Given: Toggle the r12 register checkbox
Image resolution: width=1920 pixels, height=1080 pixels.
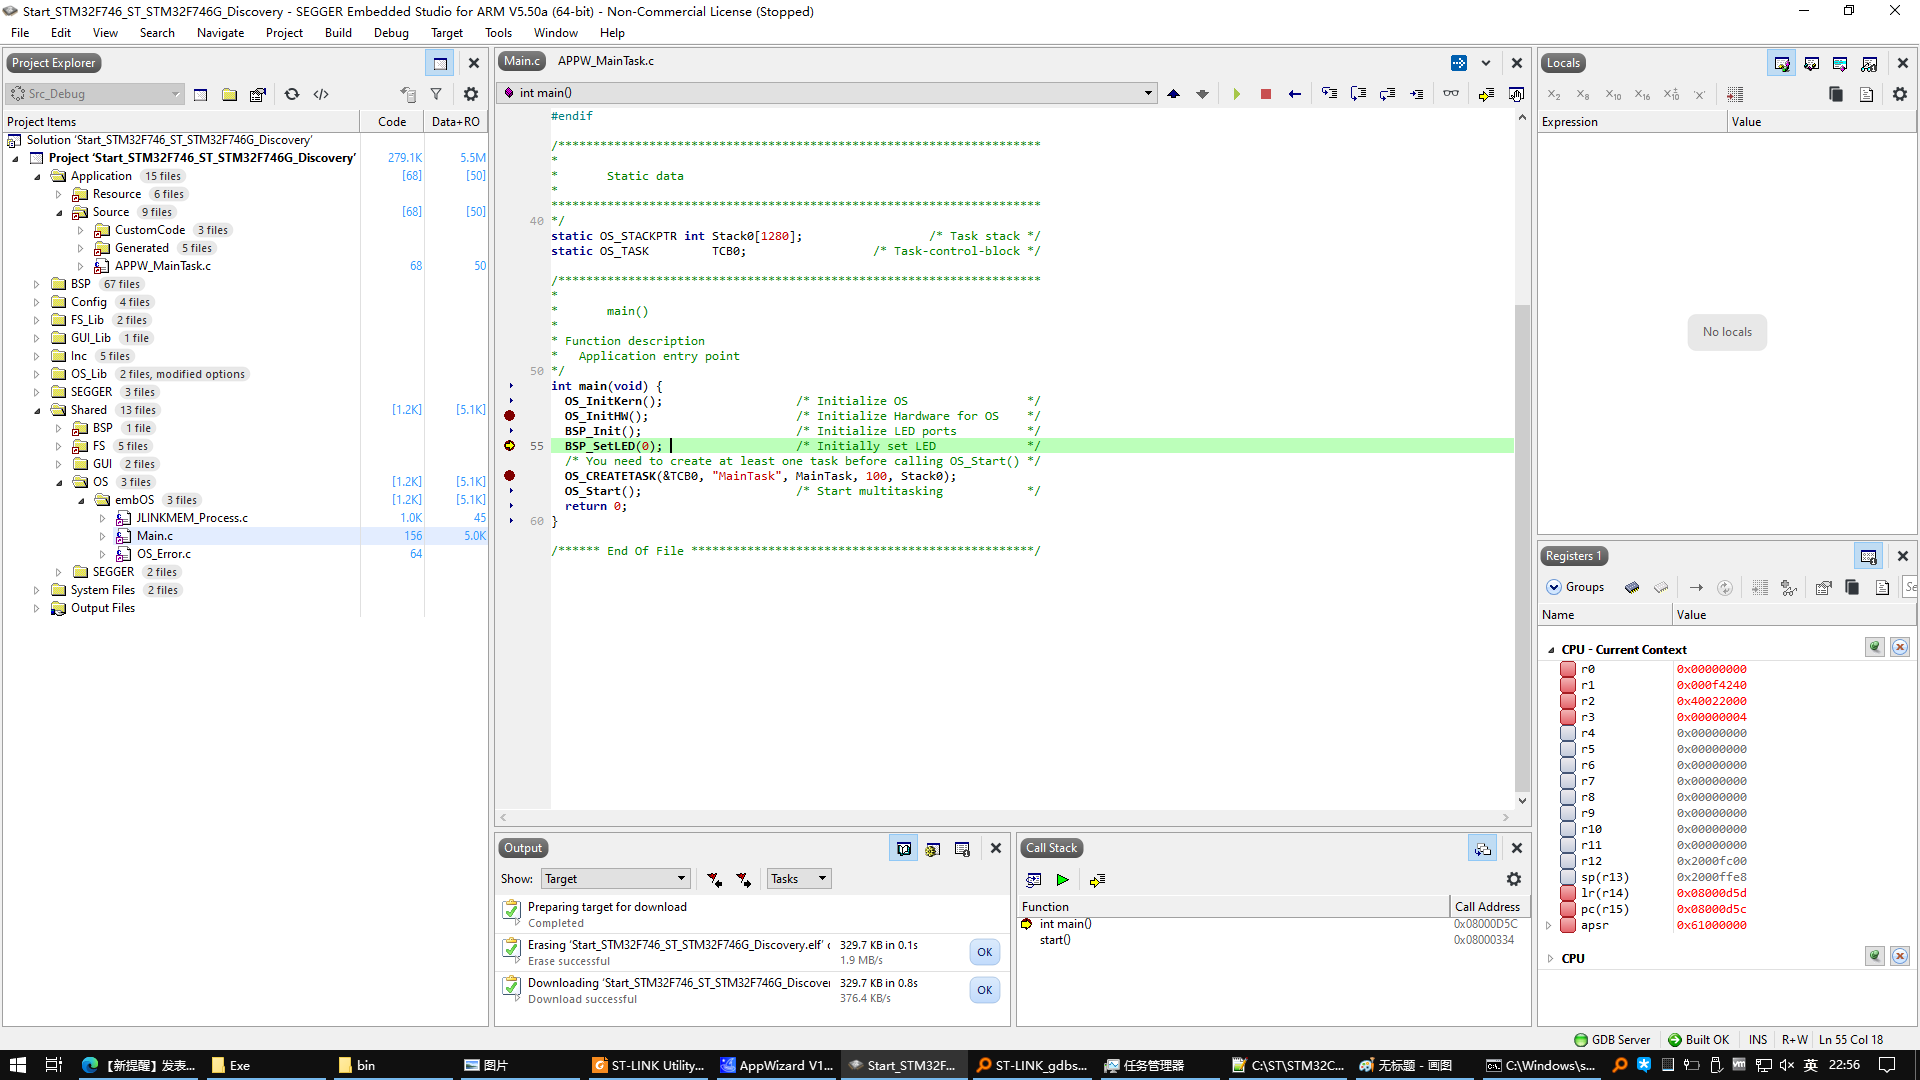Looking at the screenshot, I should 1568,861.
